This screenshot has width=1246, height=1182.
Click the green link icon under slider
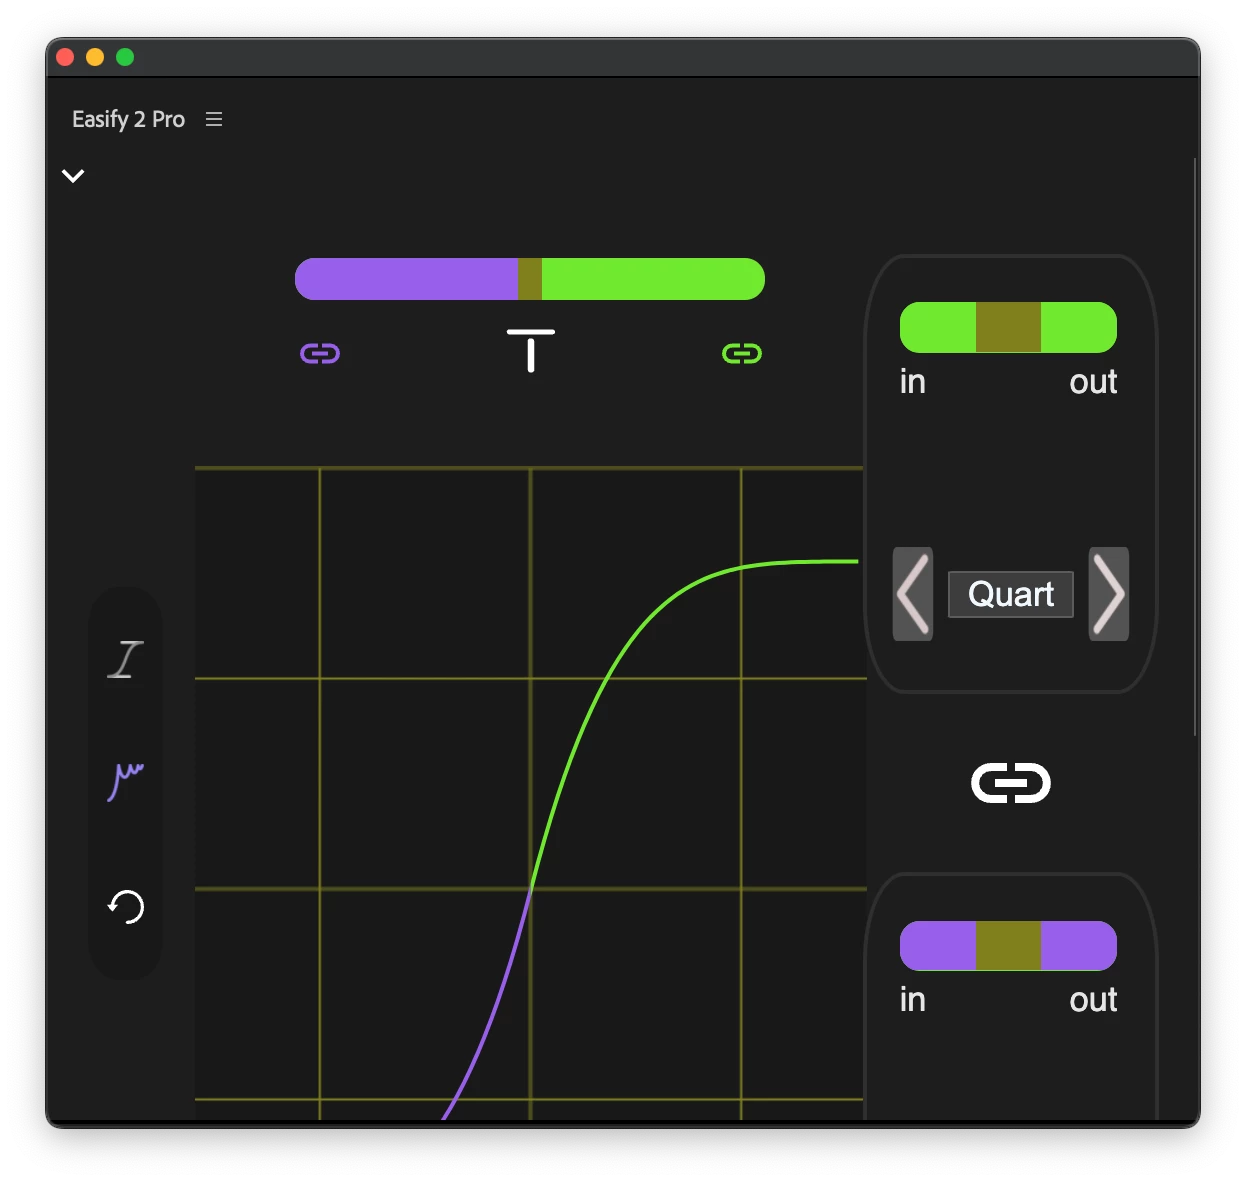[x=742, y=353]
